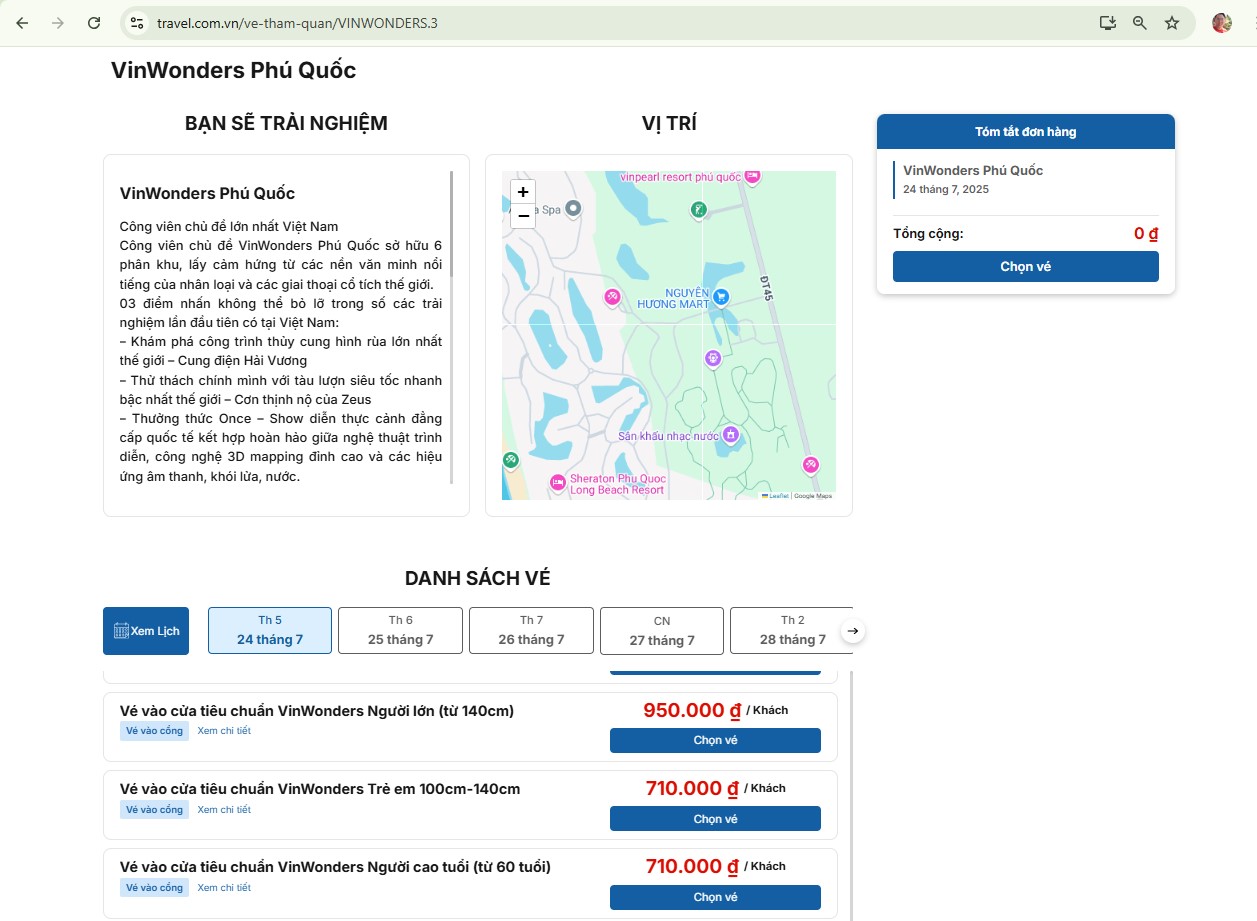Click Chọn vé in the order summary
Image resolution: width=1257 pixels, height=921 pixels.
1026,267
